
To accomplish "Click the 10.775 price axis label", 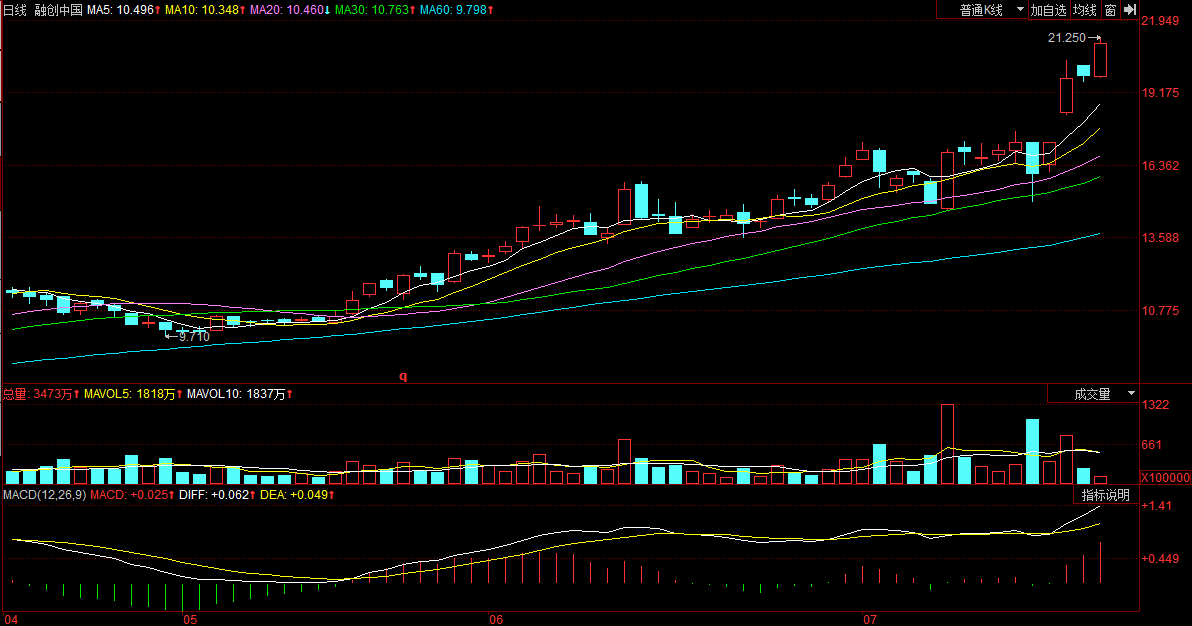I will coord(1160,310).
